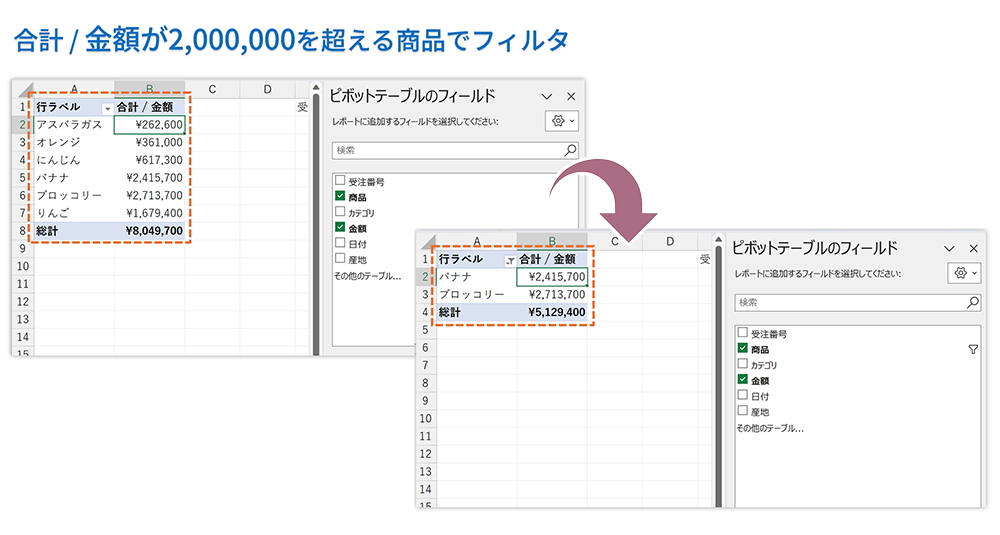The height and width of the screenshot is (535, 1000).
Task: Select row 8 header in the left sheet
Action: 22,231
